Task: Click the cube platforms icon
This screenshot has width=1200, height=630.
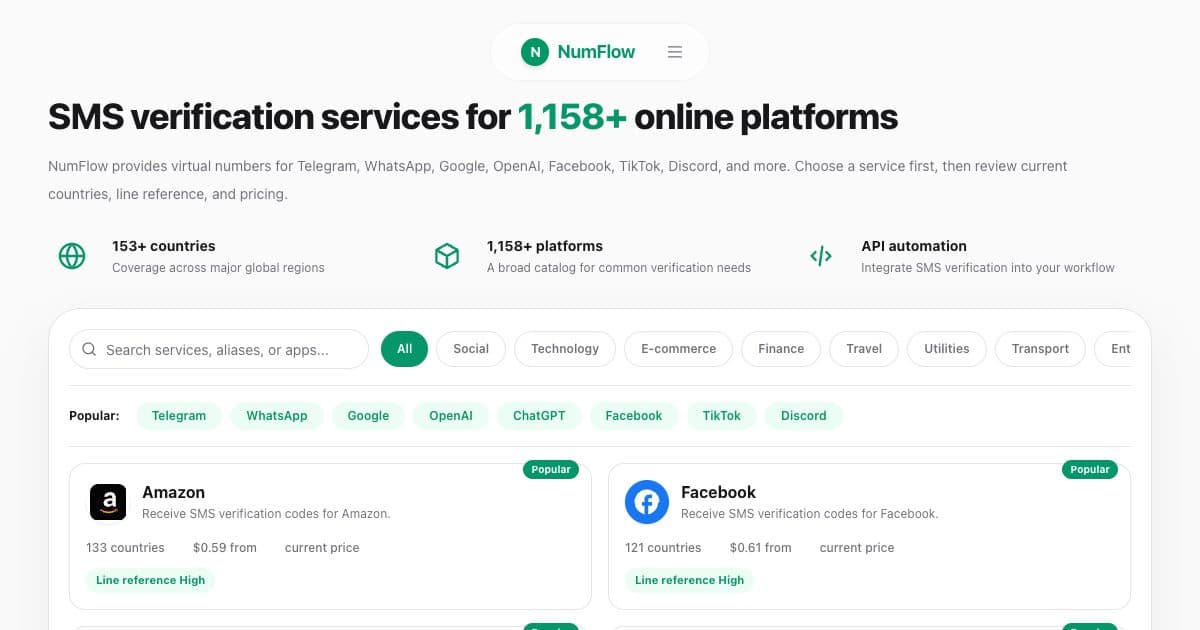Action: point(447,256)
